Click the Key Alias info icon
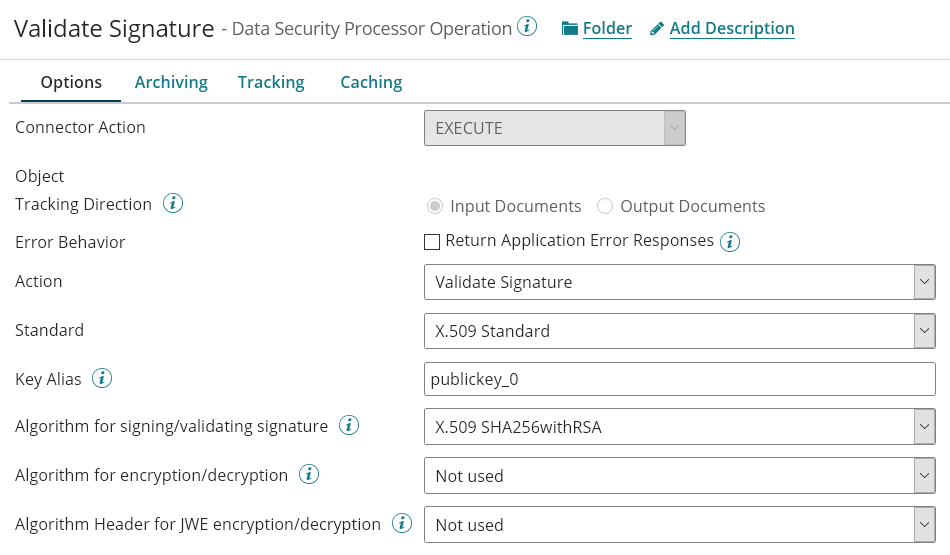This screenshot has width=950, height=555. 102,379
